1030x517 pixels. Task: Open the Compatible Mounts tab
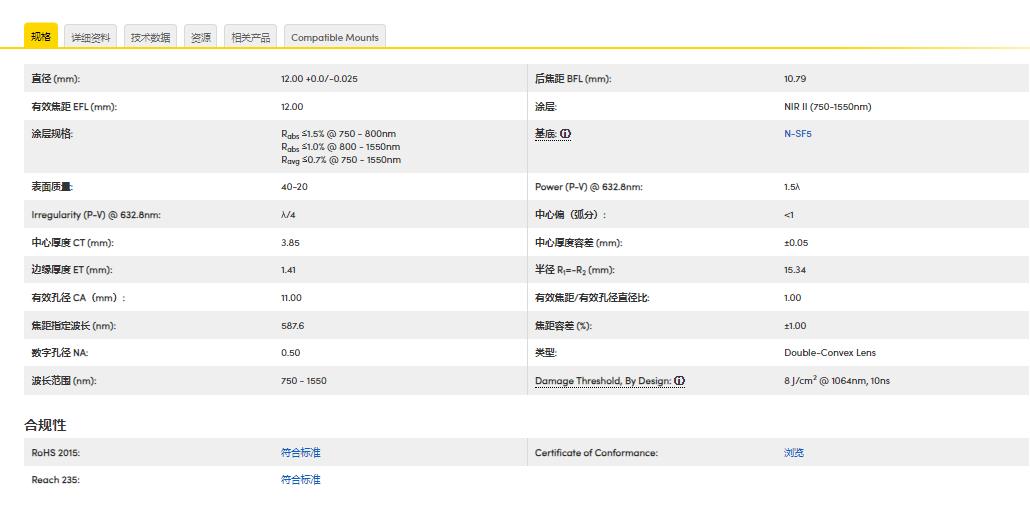pyautogui.click(x=335, y=37)
